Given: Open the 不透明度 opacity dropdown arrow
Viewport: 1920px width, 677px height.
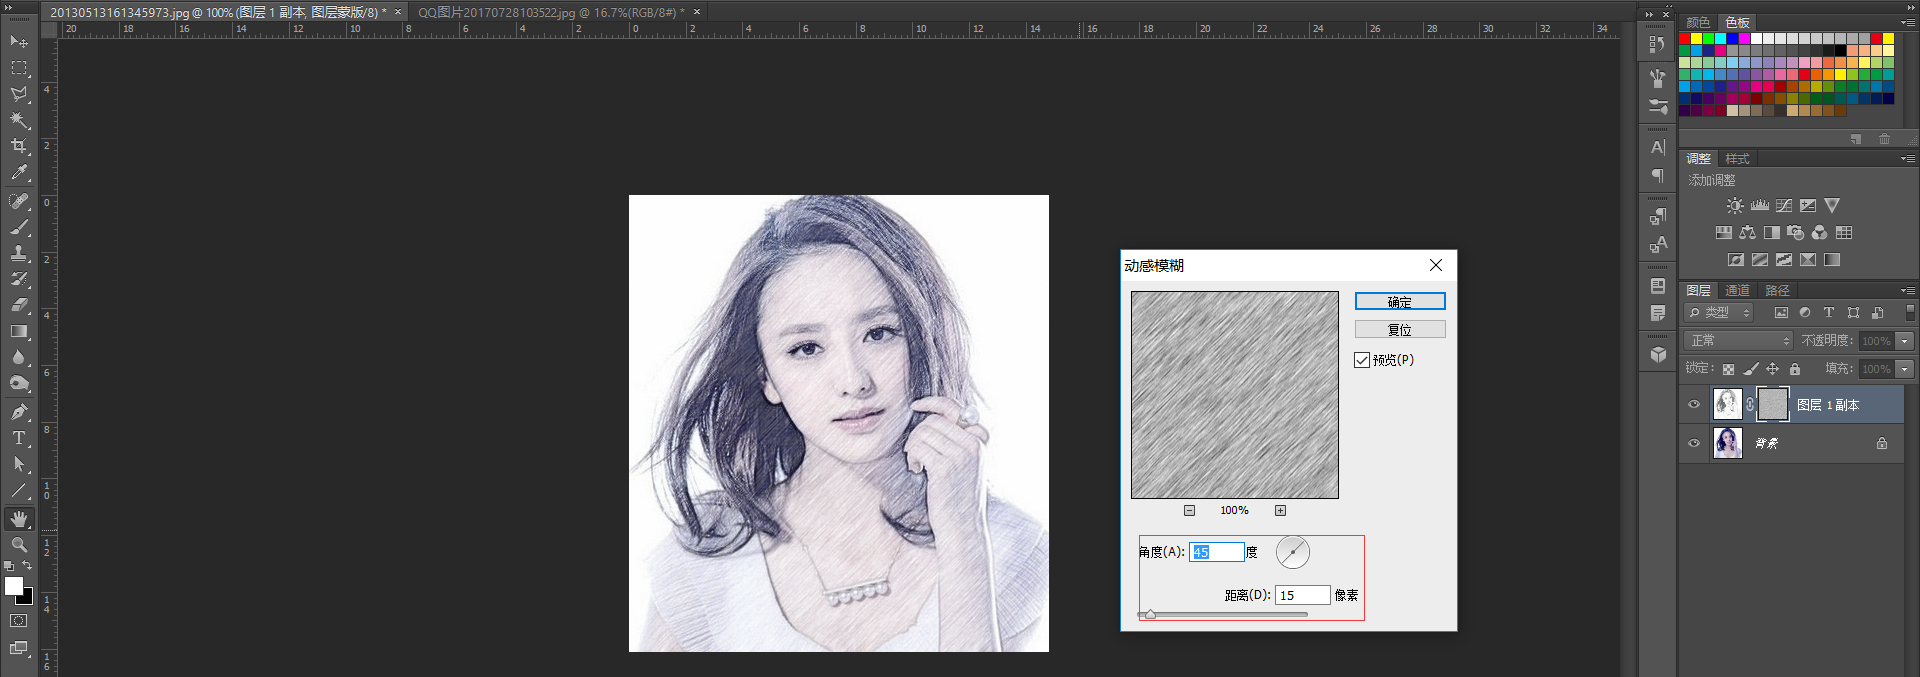Looking at the screenshot, I should click(1905, 341).
